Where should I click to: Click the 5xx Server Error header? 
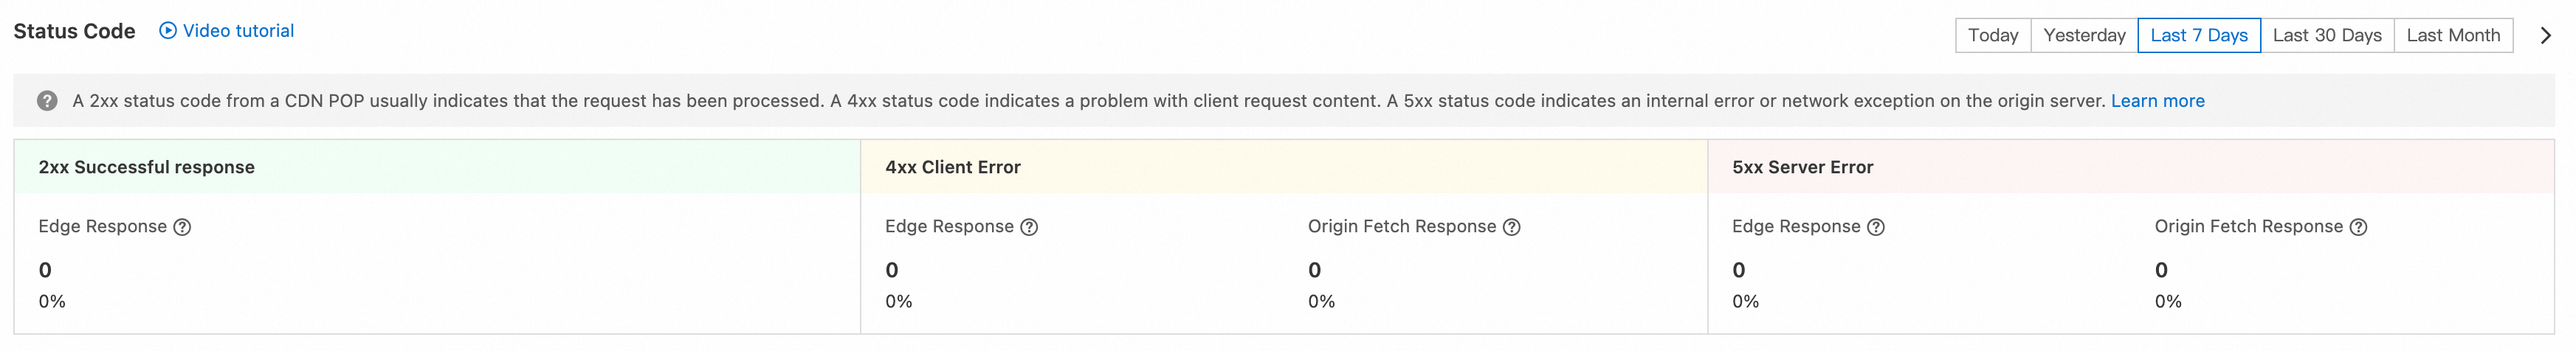click(1802, 167)
